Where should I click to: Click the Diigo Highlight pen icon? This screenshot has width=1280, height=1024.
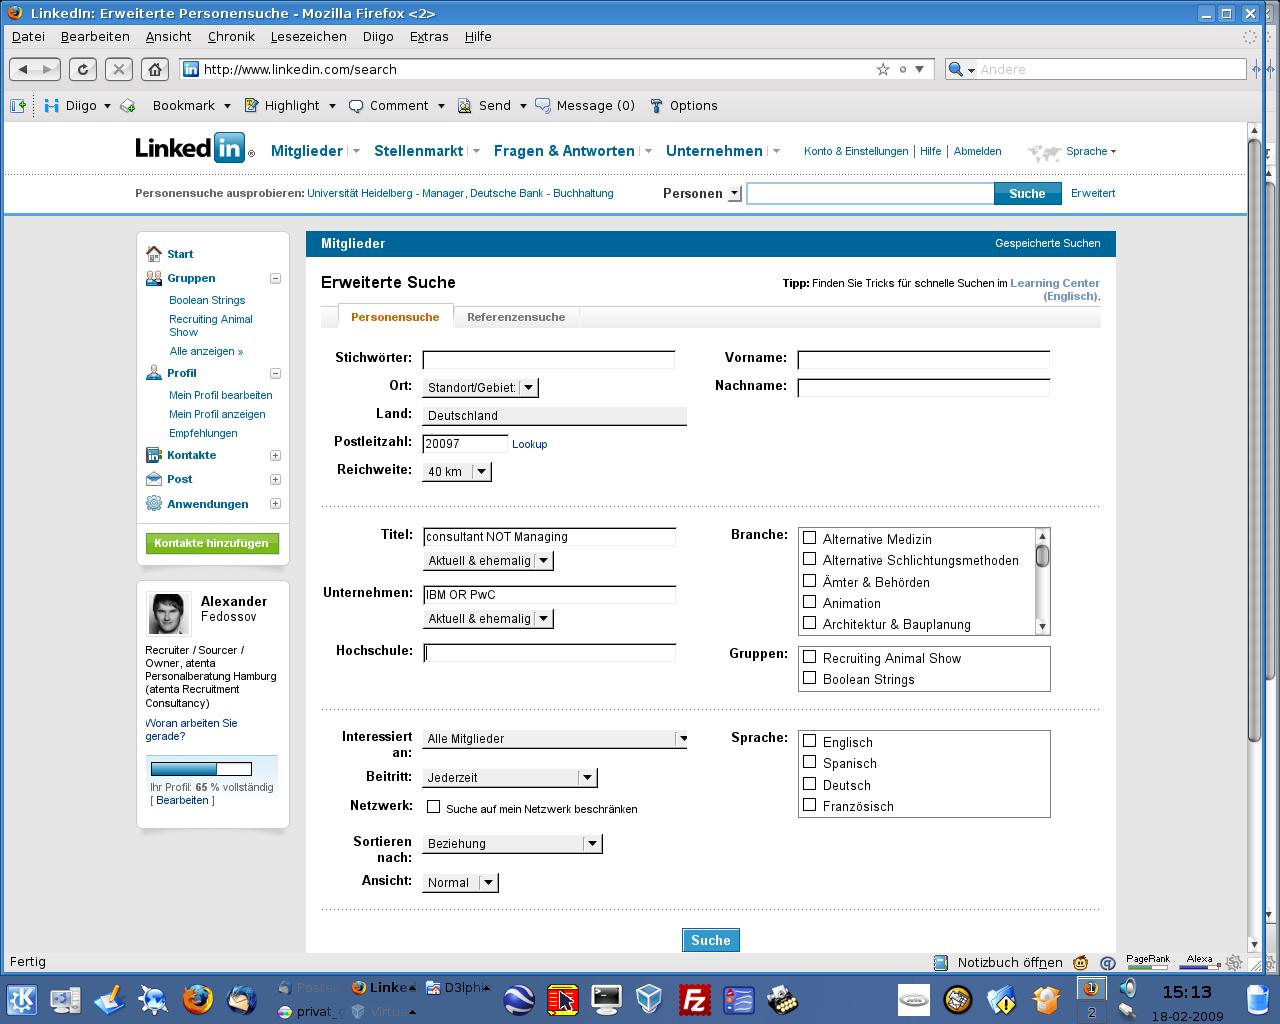tap(251, 105)
